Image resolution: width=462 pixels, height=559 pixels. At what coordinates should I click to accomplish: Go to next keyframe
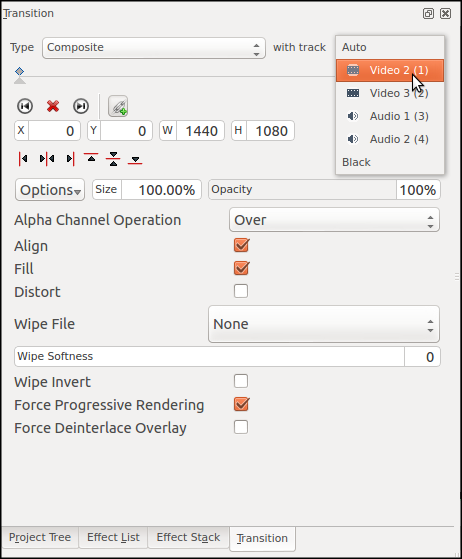[81, 106]
